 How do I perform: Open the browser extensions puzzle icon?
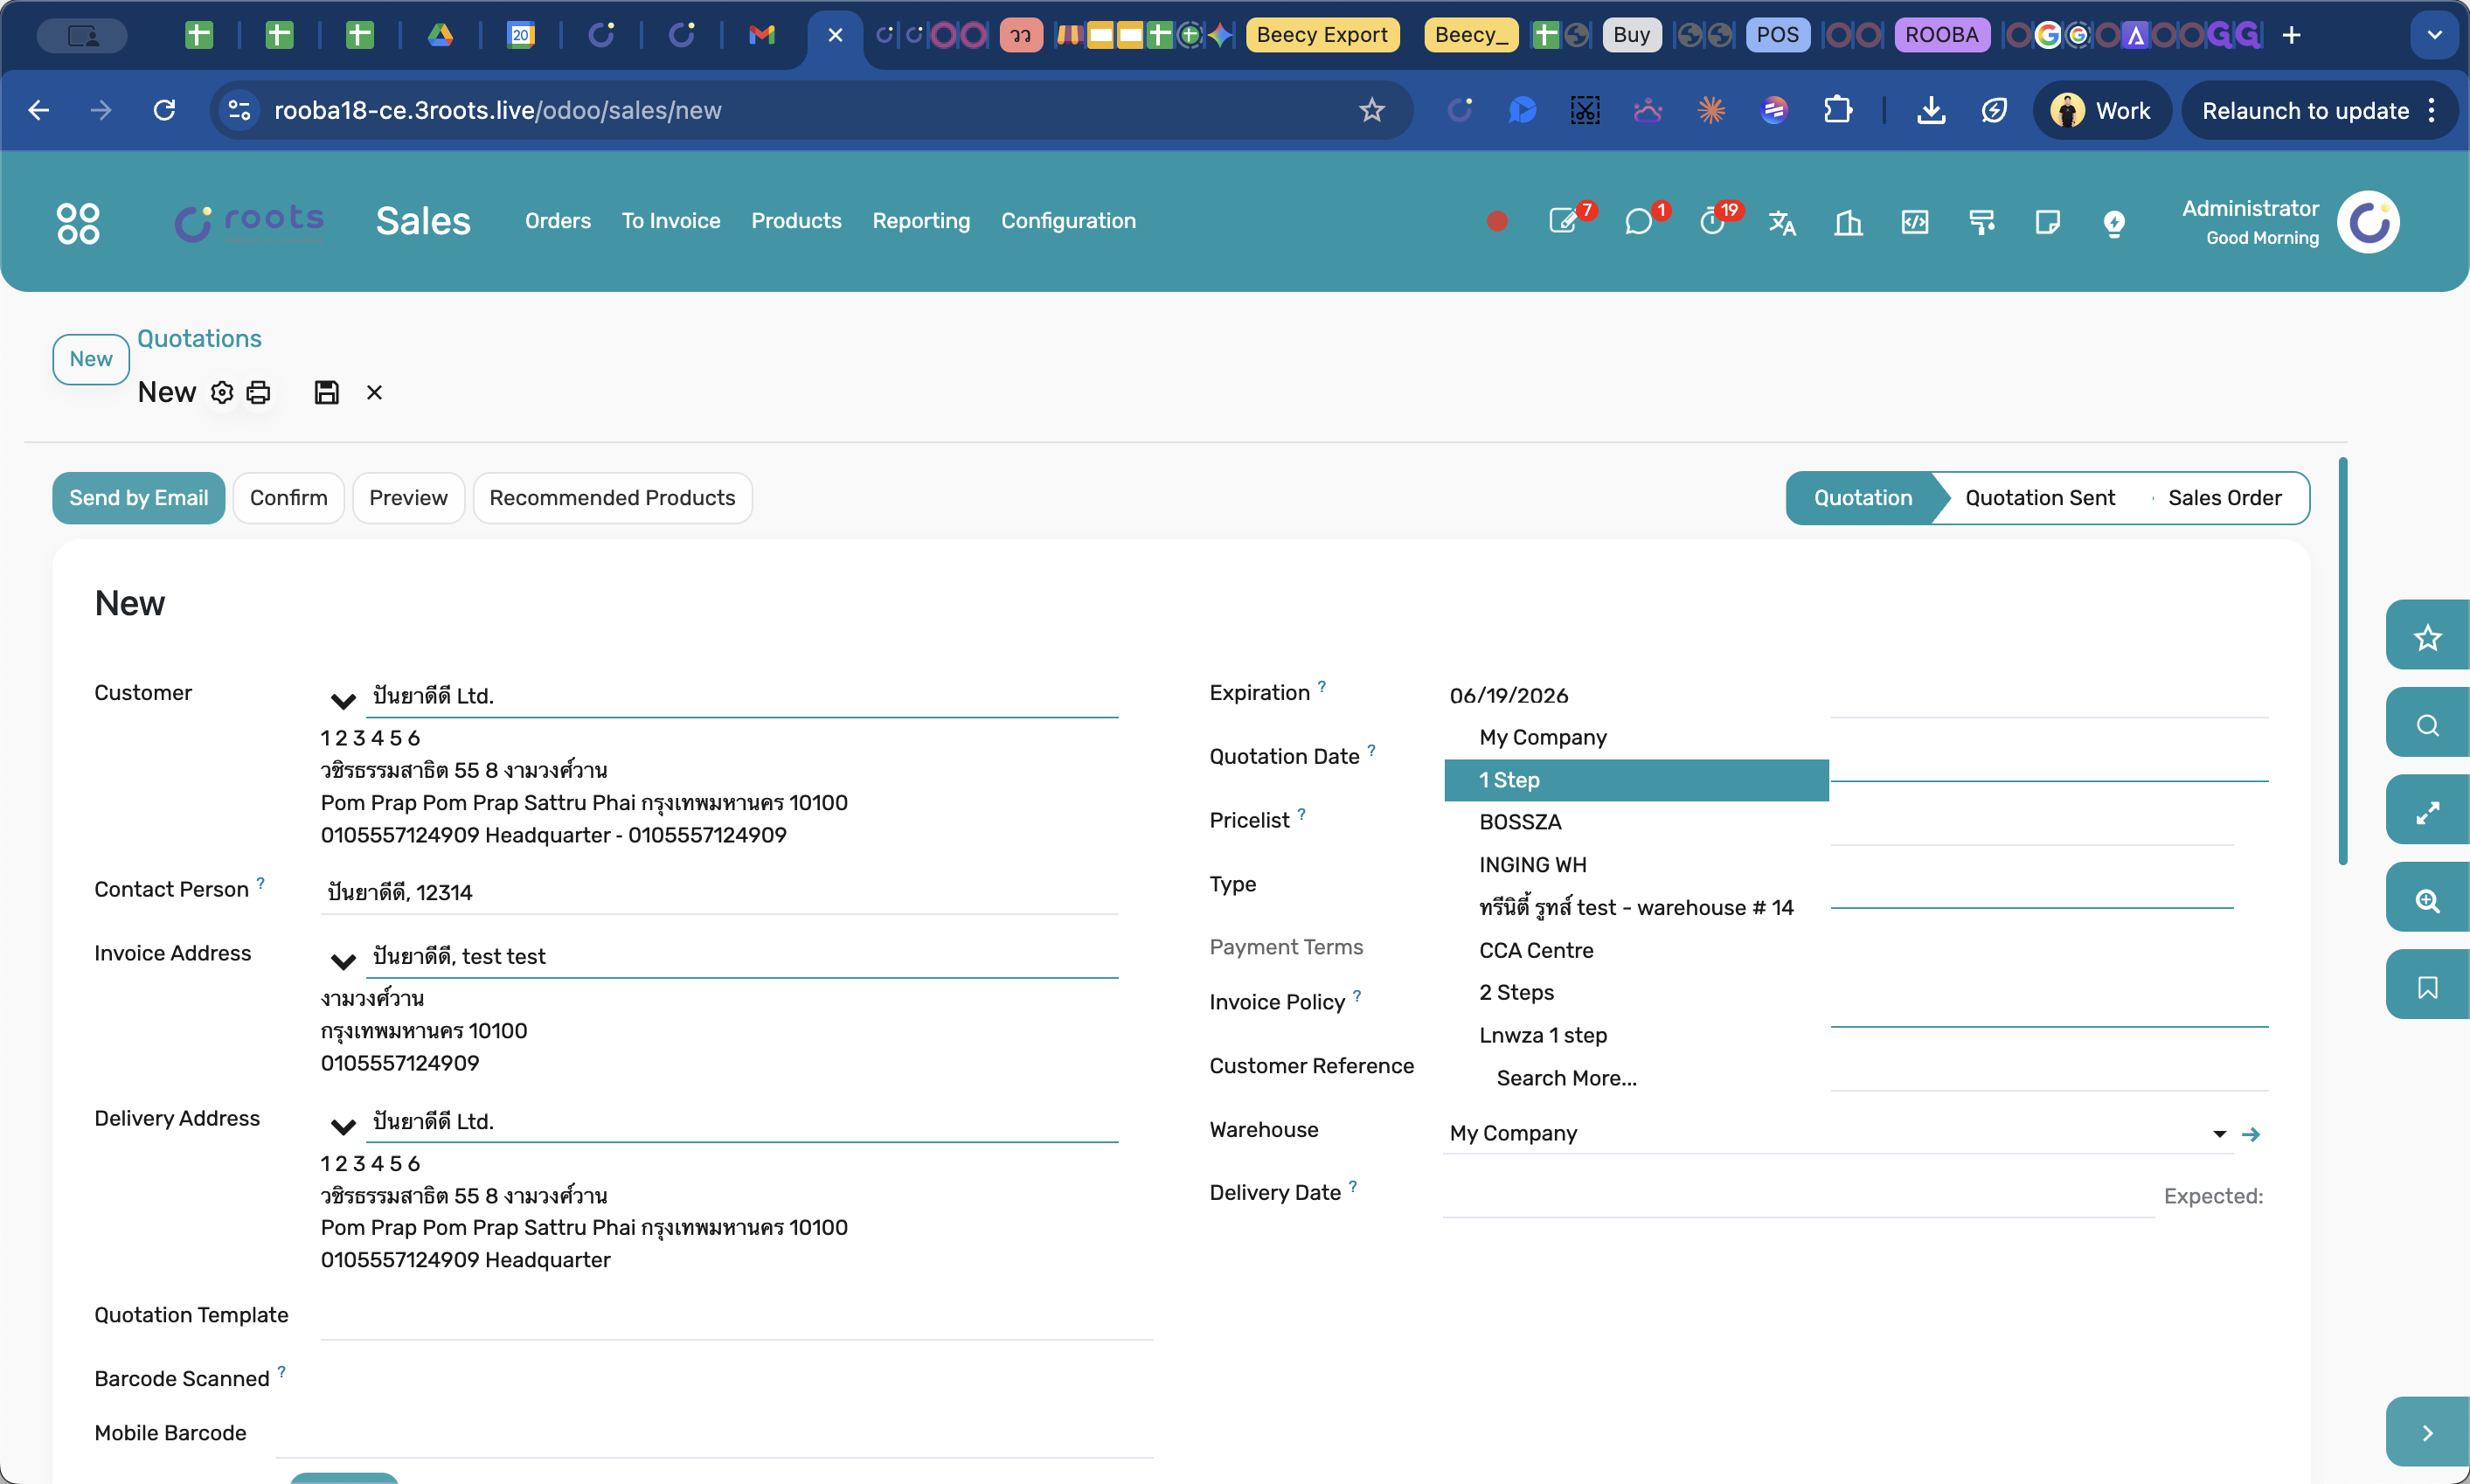pos(1837,110)
